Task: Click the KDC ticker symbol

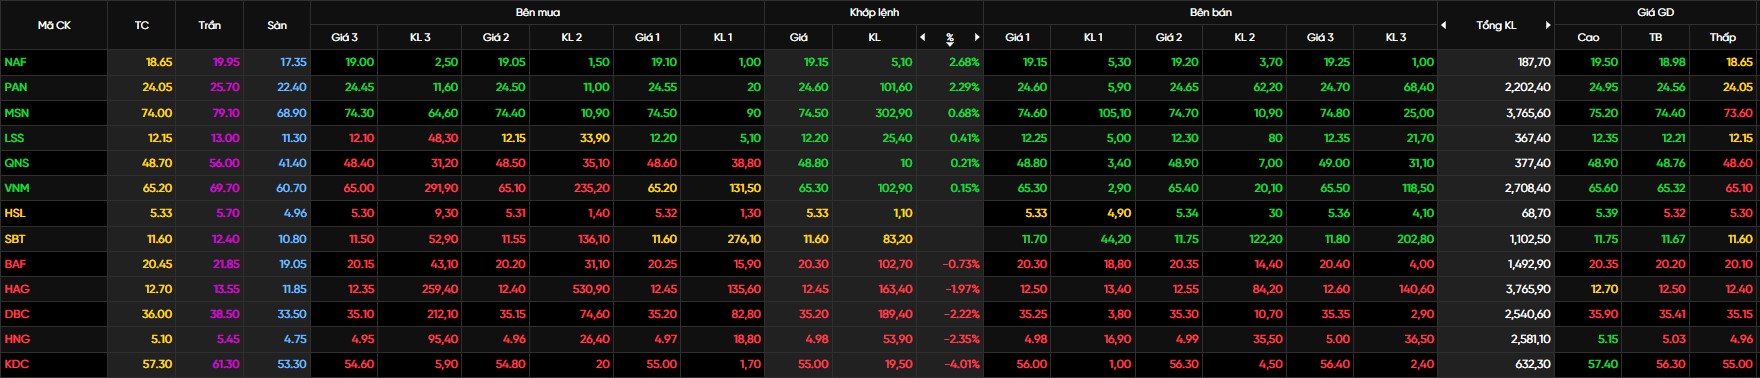Action: [16, 364]
